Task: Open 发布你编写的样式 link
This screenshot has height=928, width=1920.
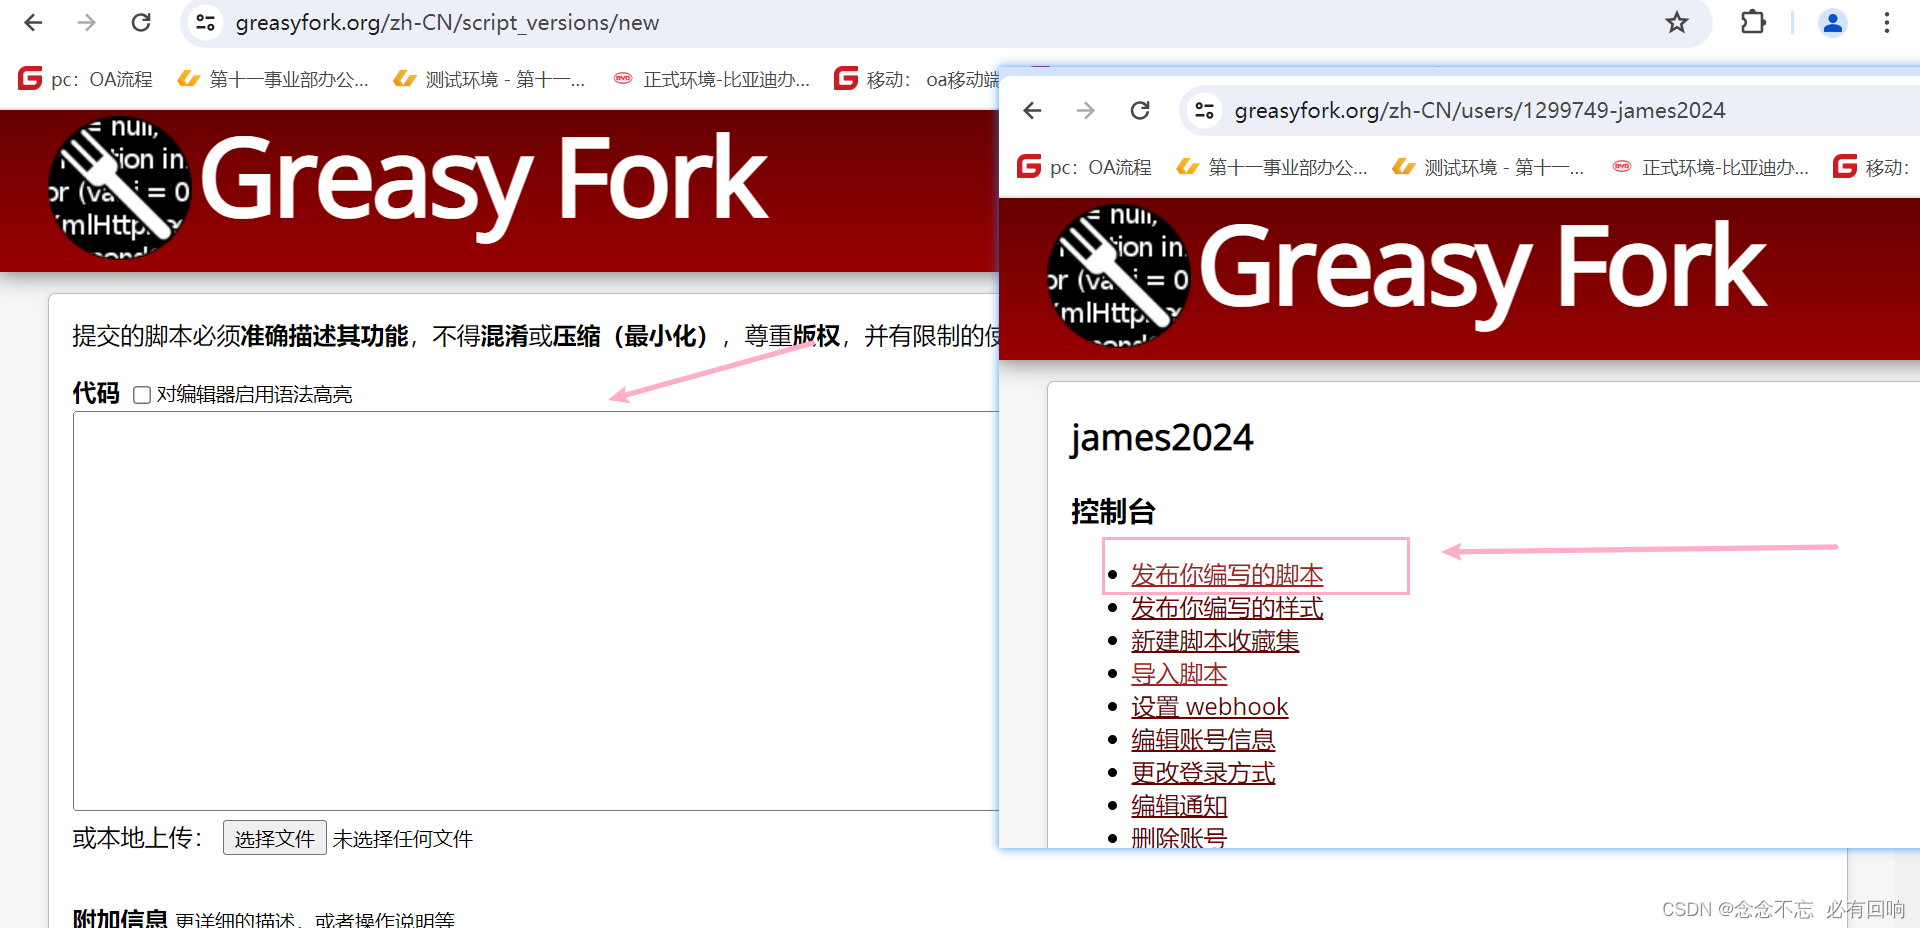Action: click(x=1227, y=608)
